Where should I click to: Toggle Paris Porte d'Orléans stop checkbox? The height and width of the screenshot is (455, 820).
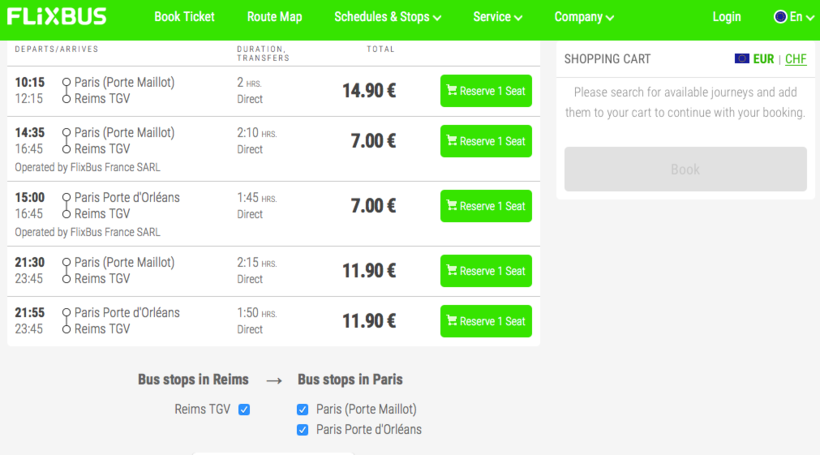(x=303, y=430)
